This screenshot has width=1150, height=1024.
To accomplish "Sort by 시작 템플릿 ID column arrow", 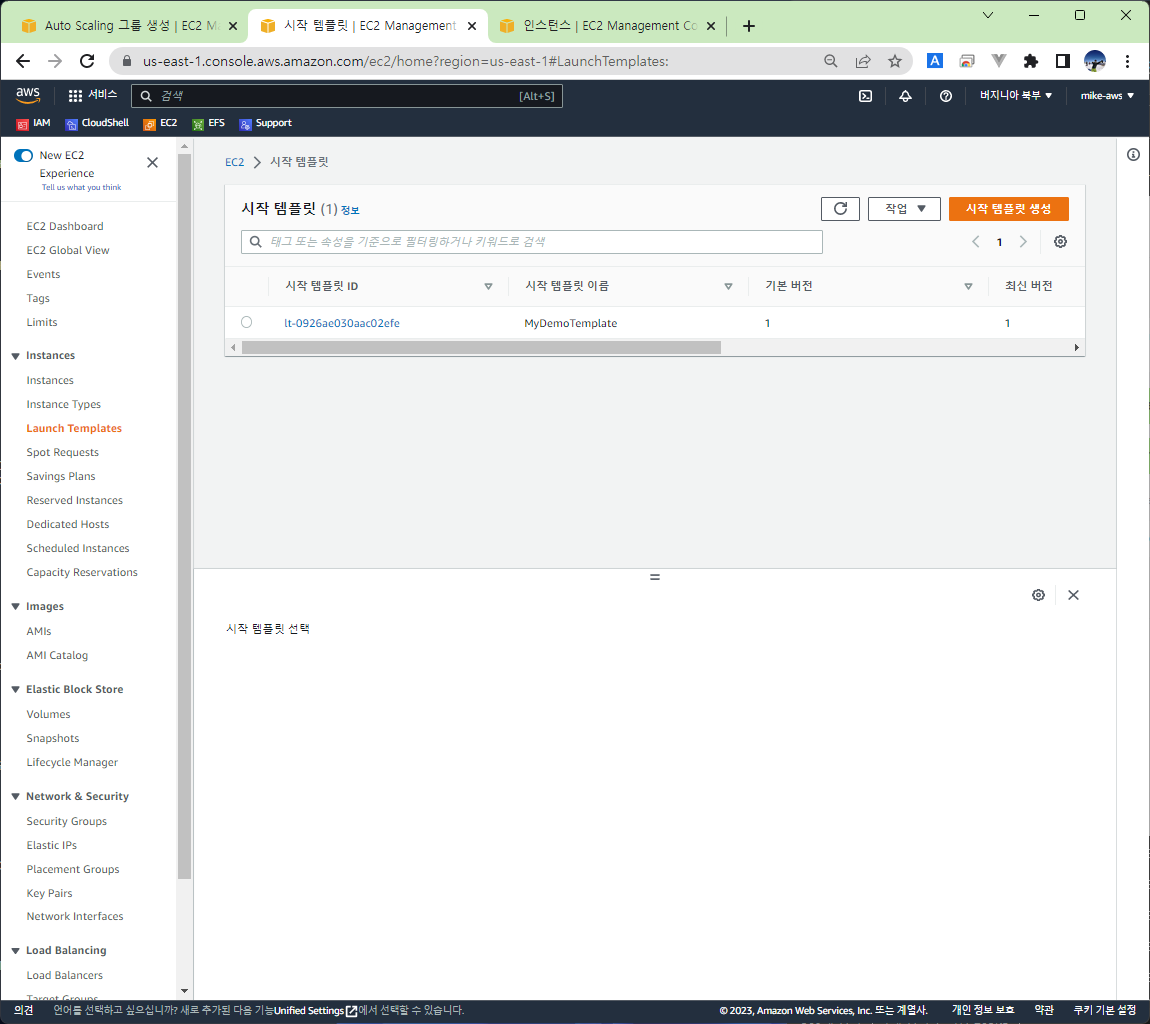I will tap(488, 287).
